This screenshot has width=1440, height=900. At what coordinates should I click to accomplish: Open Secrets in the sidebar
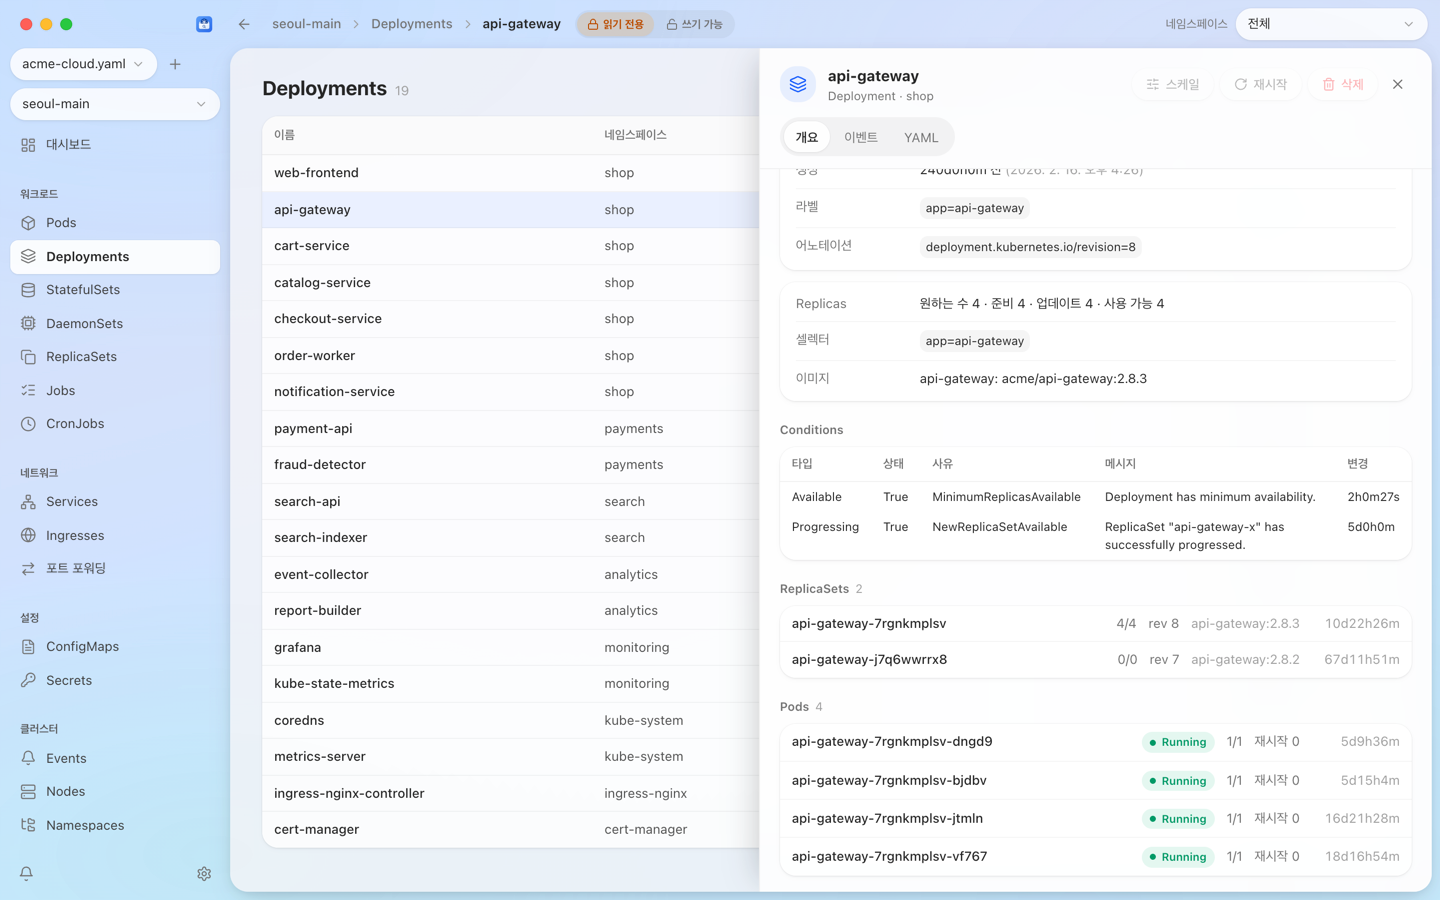tap(115, 680)
